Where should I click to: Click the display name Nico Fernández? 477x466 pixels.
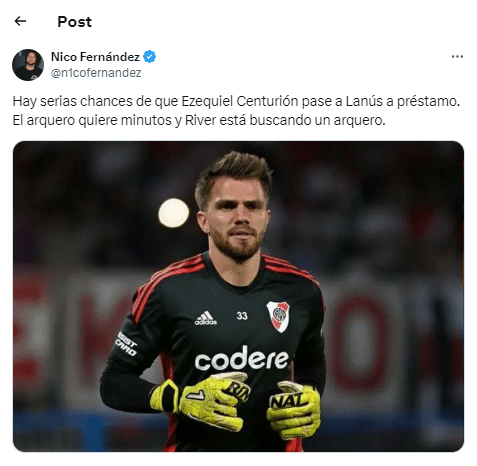point(95,57)
